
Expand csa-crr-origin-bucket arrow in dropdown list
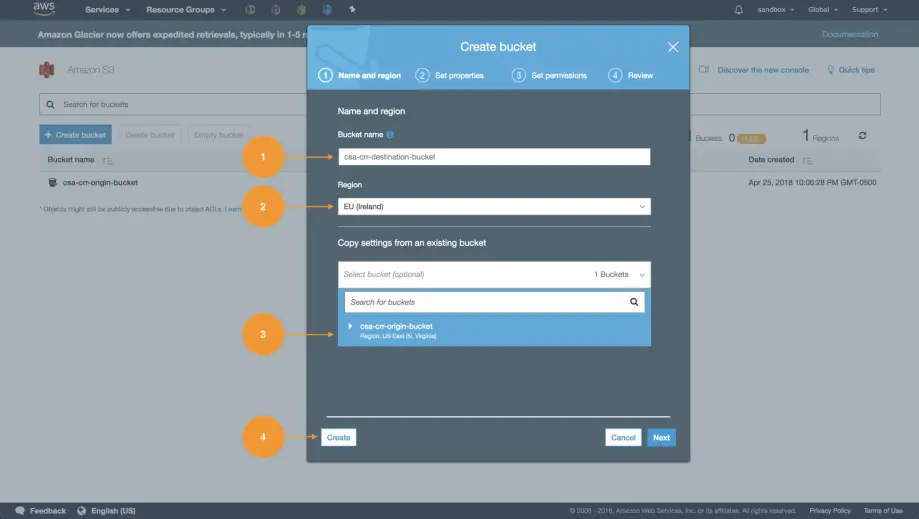(x=350, y=326)
